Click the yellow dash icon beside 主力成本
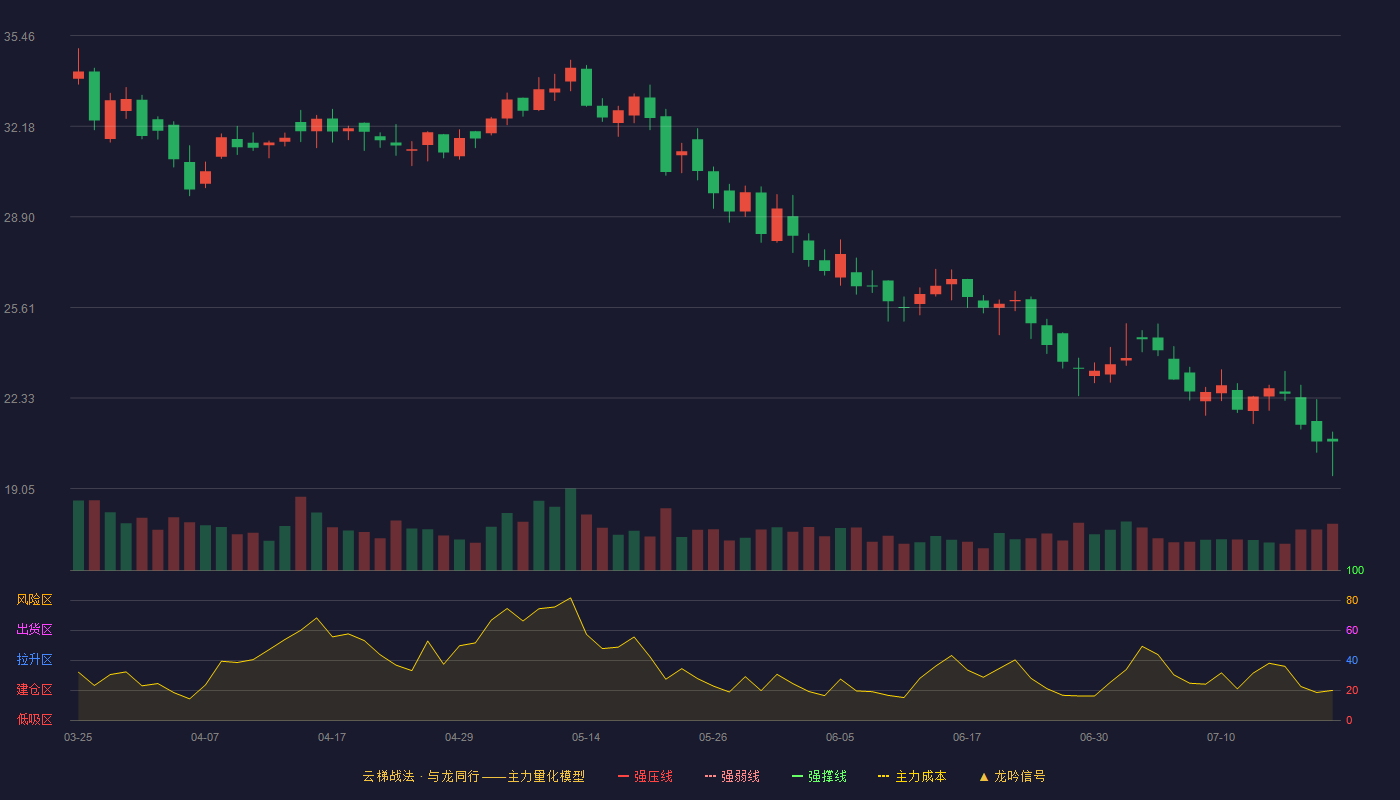The width and height of the screenshot is (1400, 800). (x=883, y=776)
